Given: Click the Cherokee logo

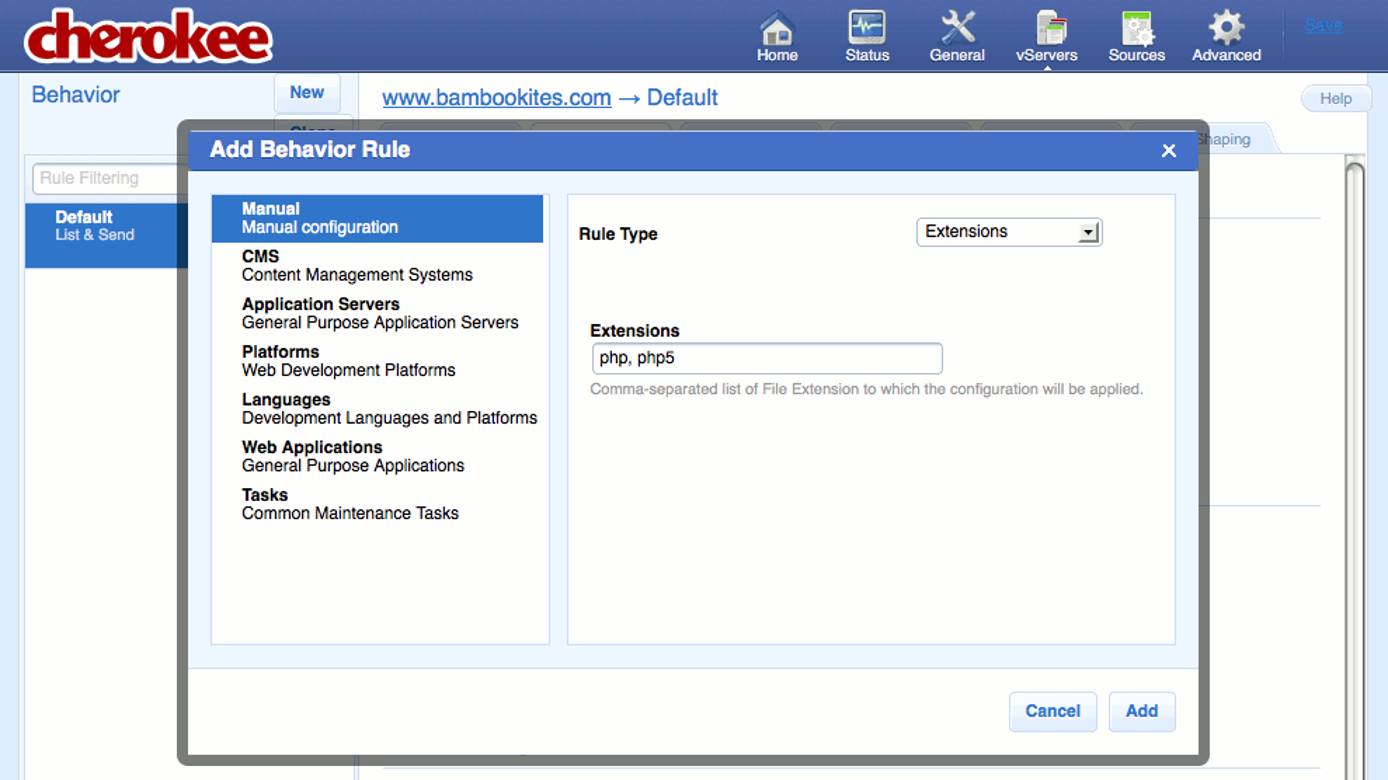Looking at the screenshot, I should pyautogui.click(x=146, y=38).
